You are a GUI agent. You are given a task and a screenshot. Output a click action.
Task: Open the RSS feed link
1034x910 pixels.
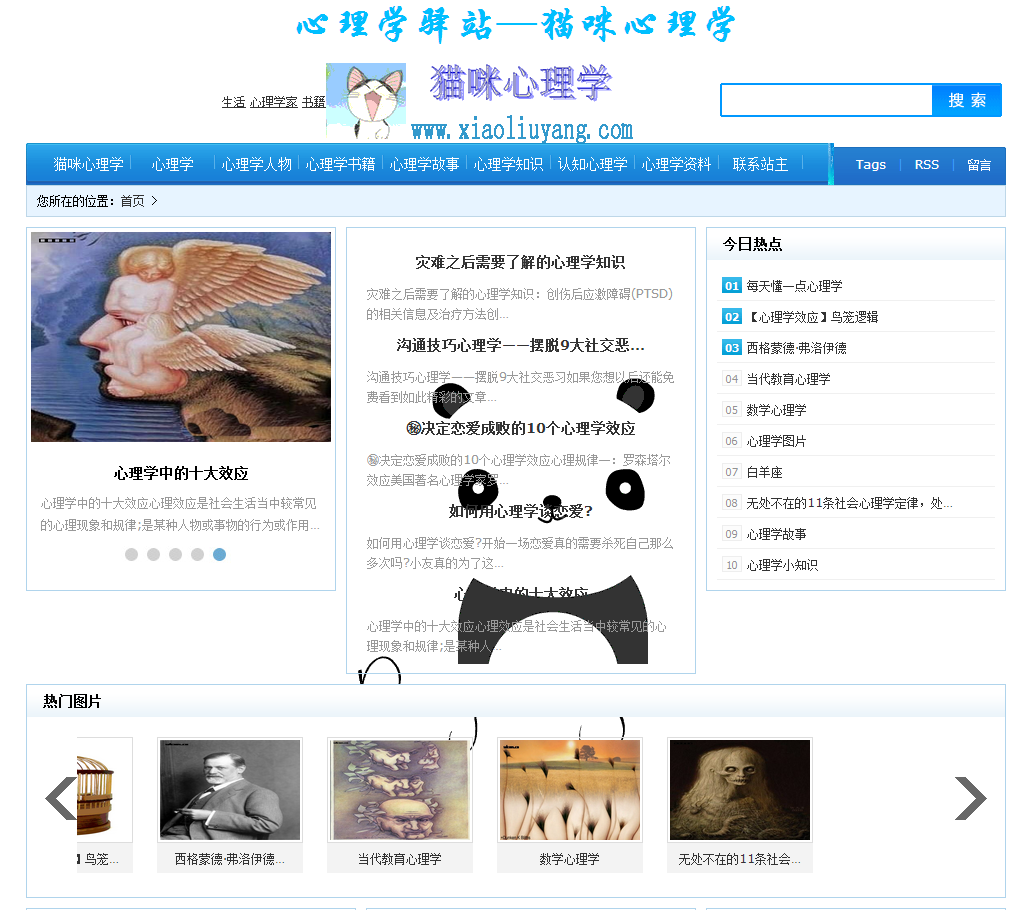pos(927,165)
